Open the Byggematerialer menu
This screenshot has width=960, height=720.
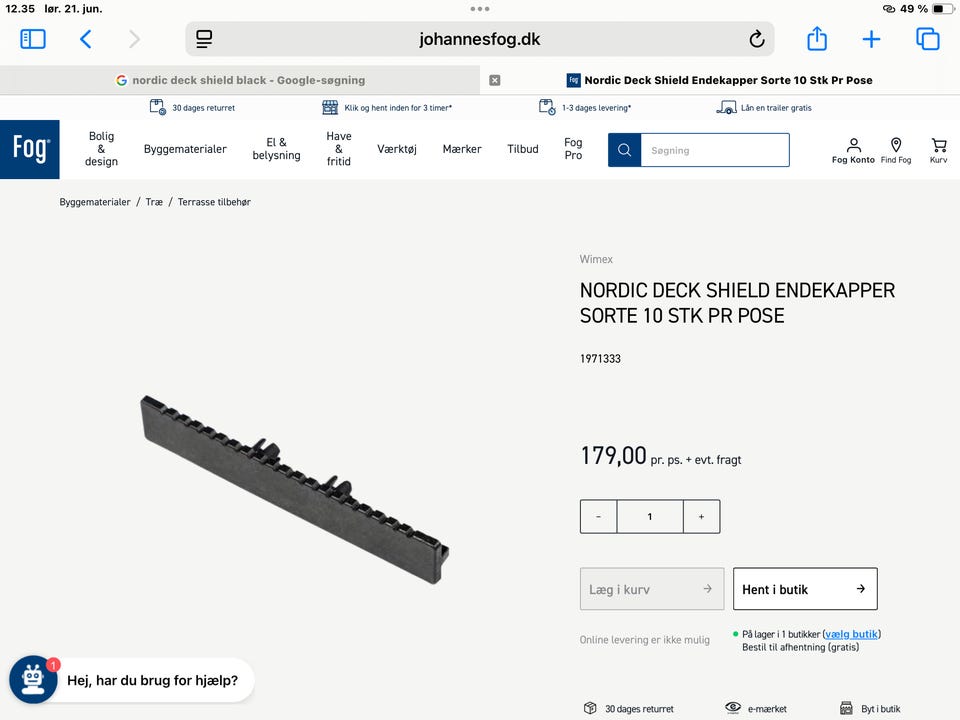click(x=185, y=149)
